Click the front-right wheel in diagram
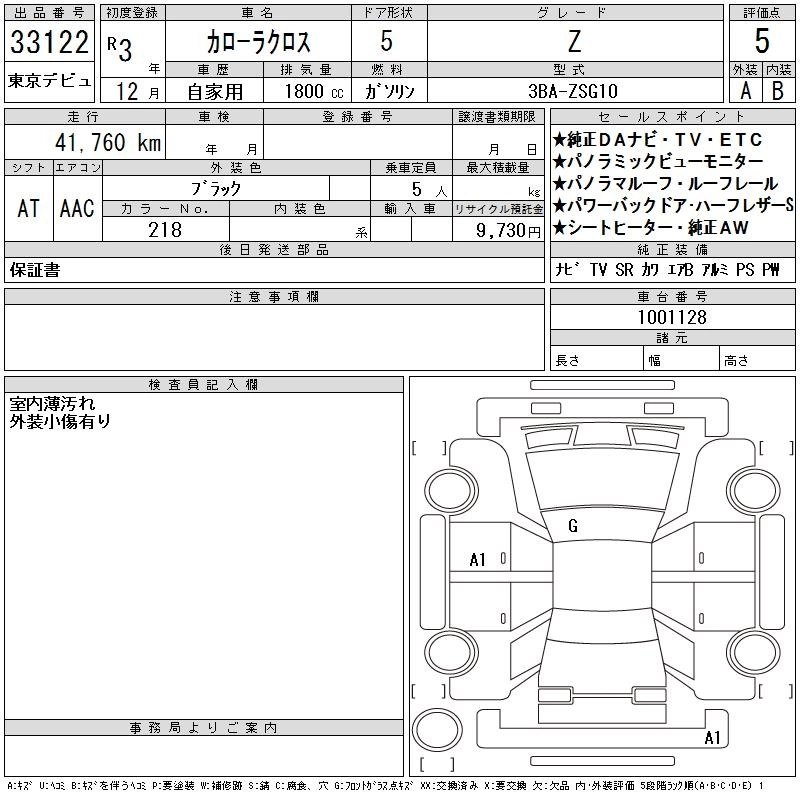The width and height of the screenshot is (800, 800). (754, 491)
